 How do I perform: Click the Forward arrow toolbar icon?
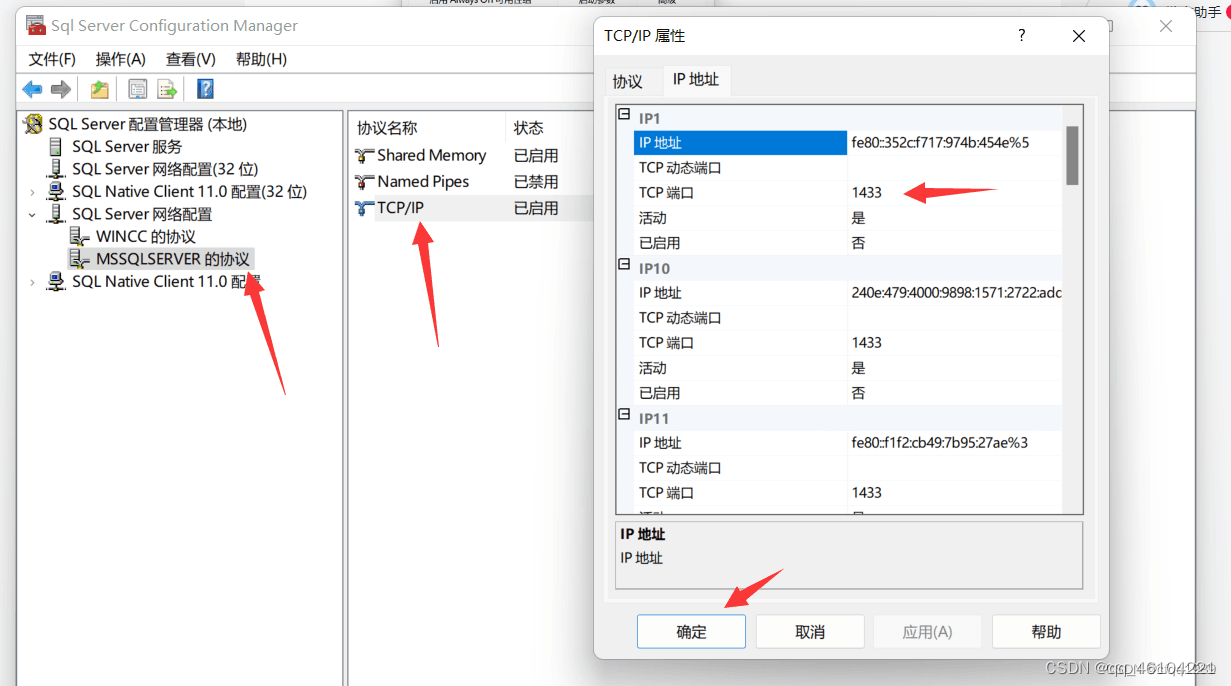(x=61, y=90)
